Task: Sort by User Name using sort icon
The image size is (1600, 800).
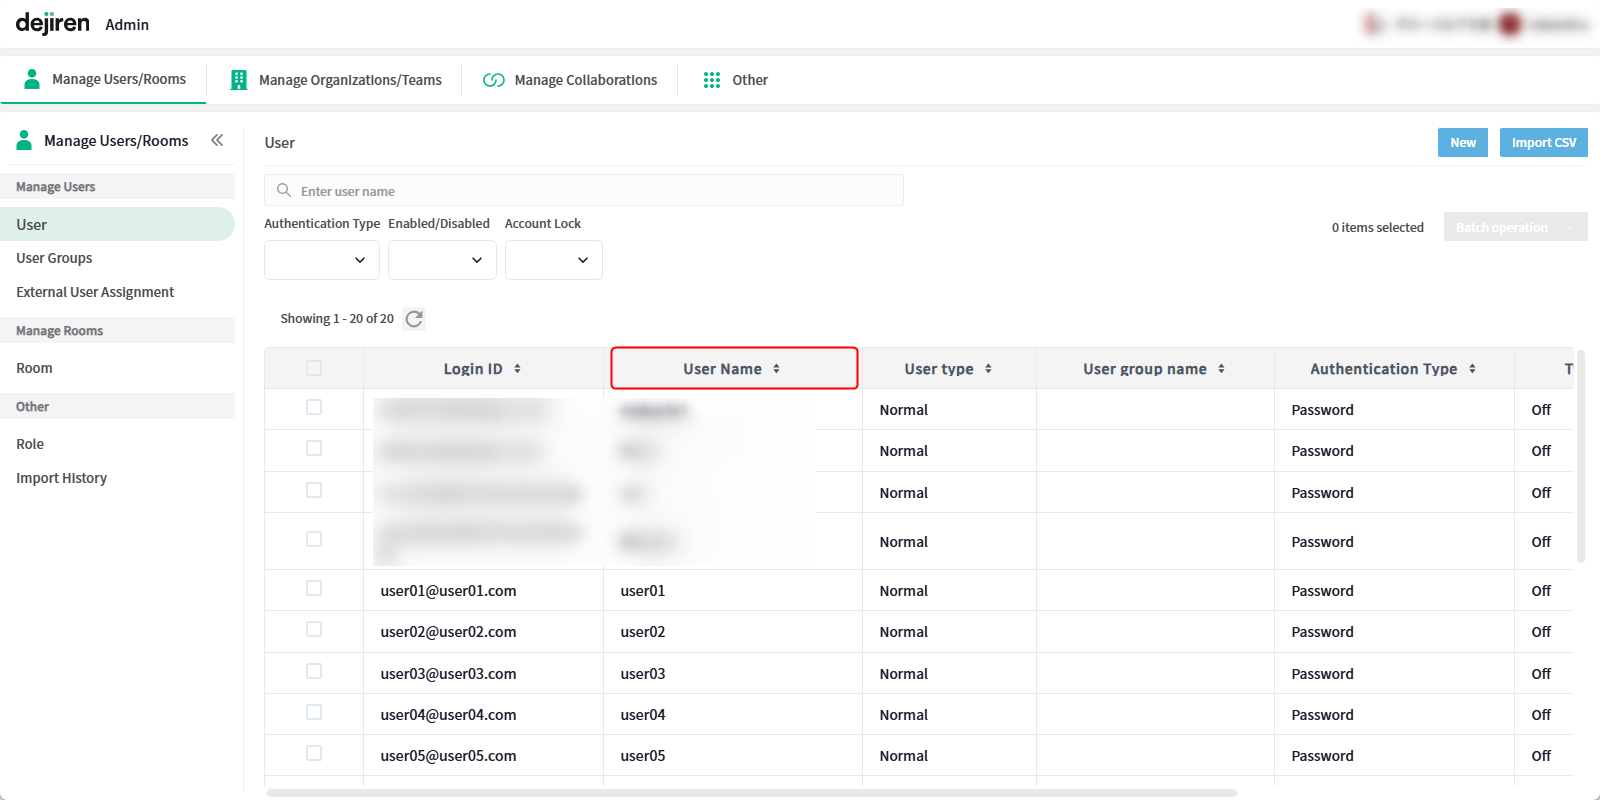Action: tap(776, 369)
